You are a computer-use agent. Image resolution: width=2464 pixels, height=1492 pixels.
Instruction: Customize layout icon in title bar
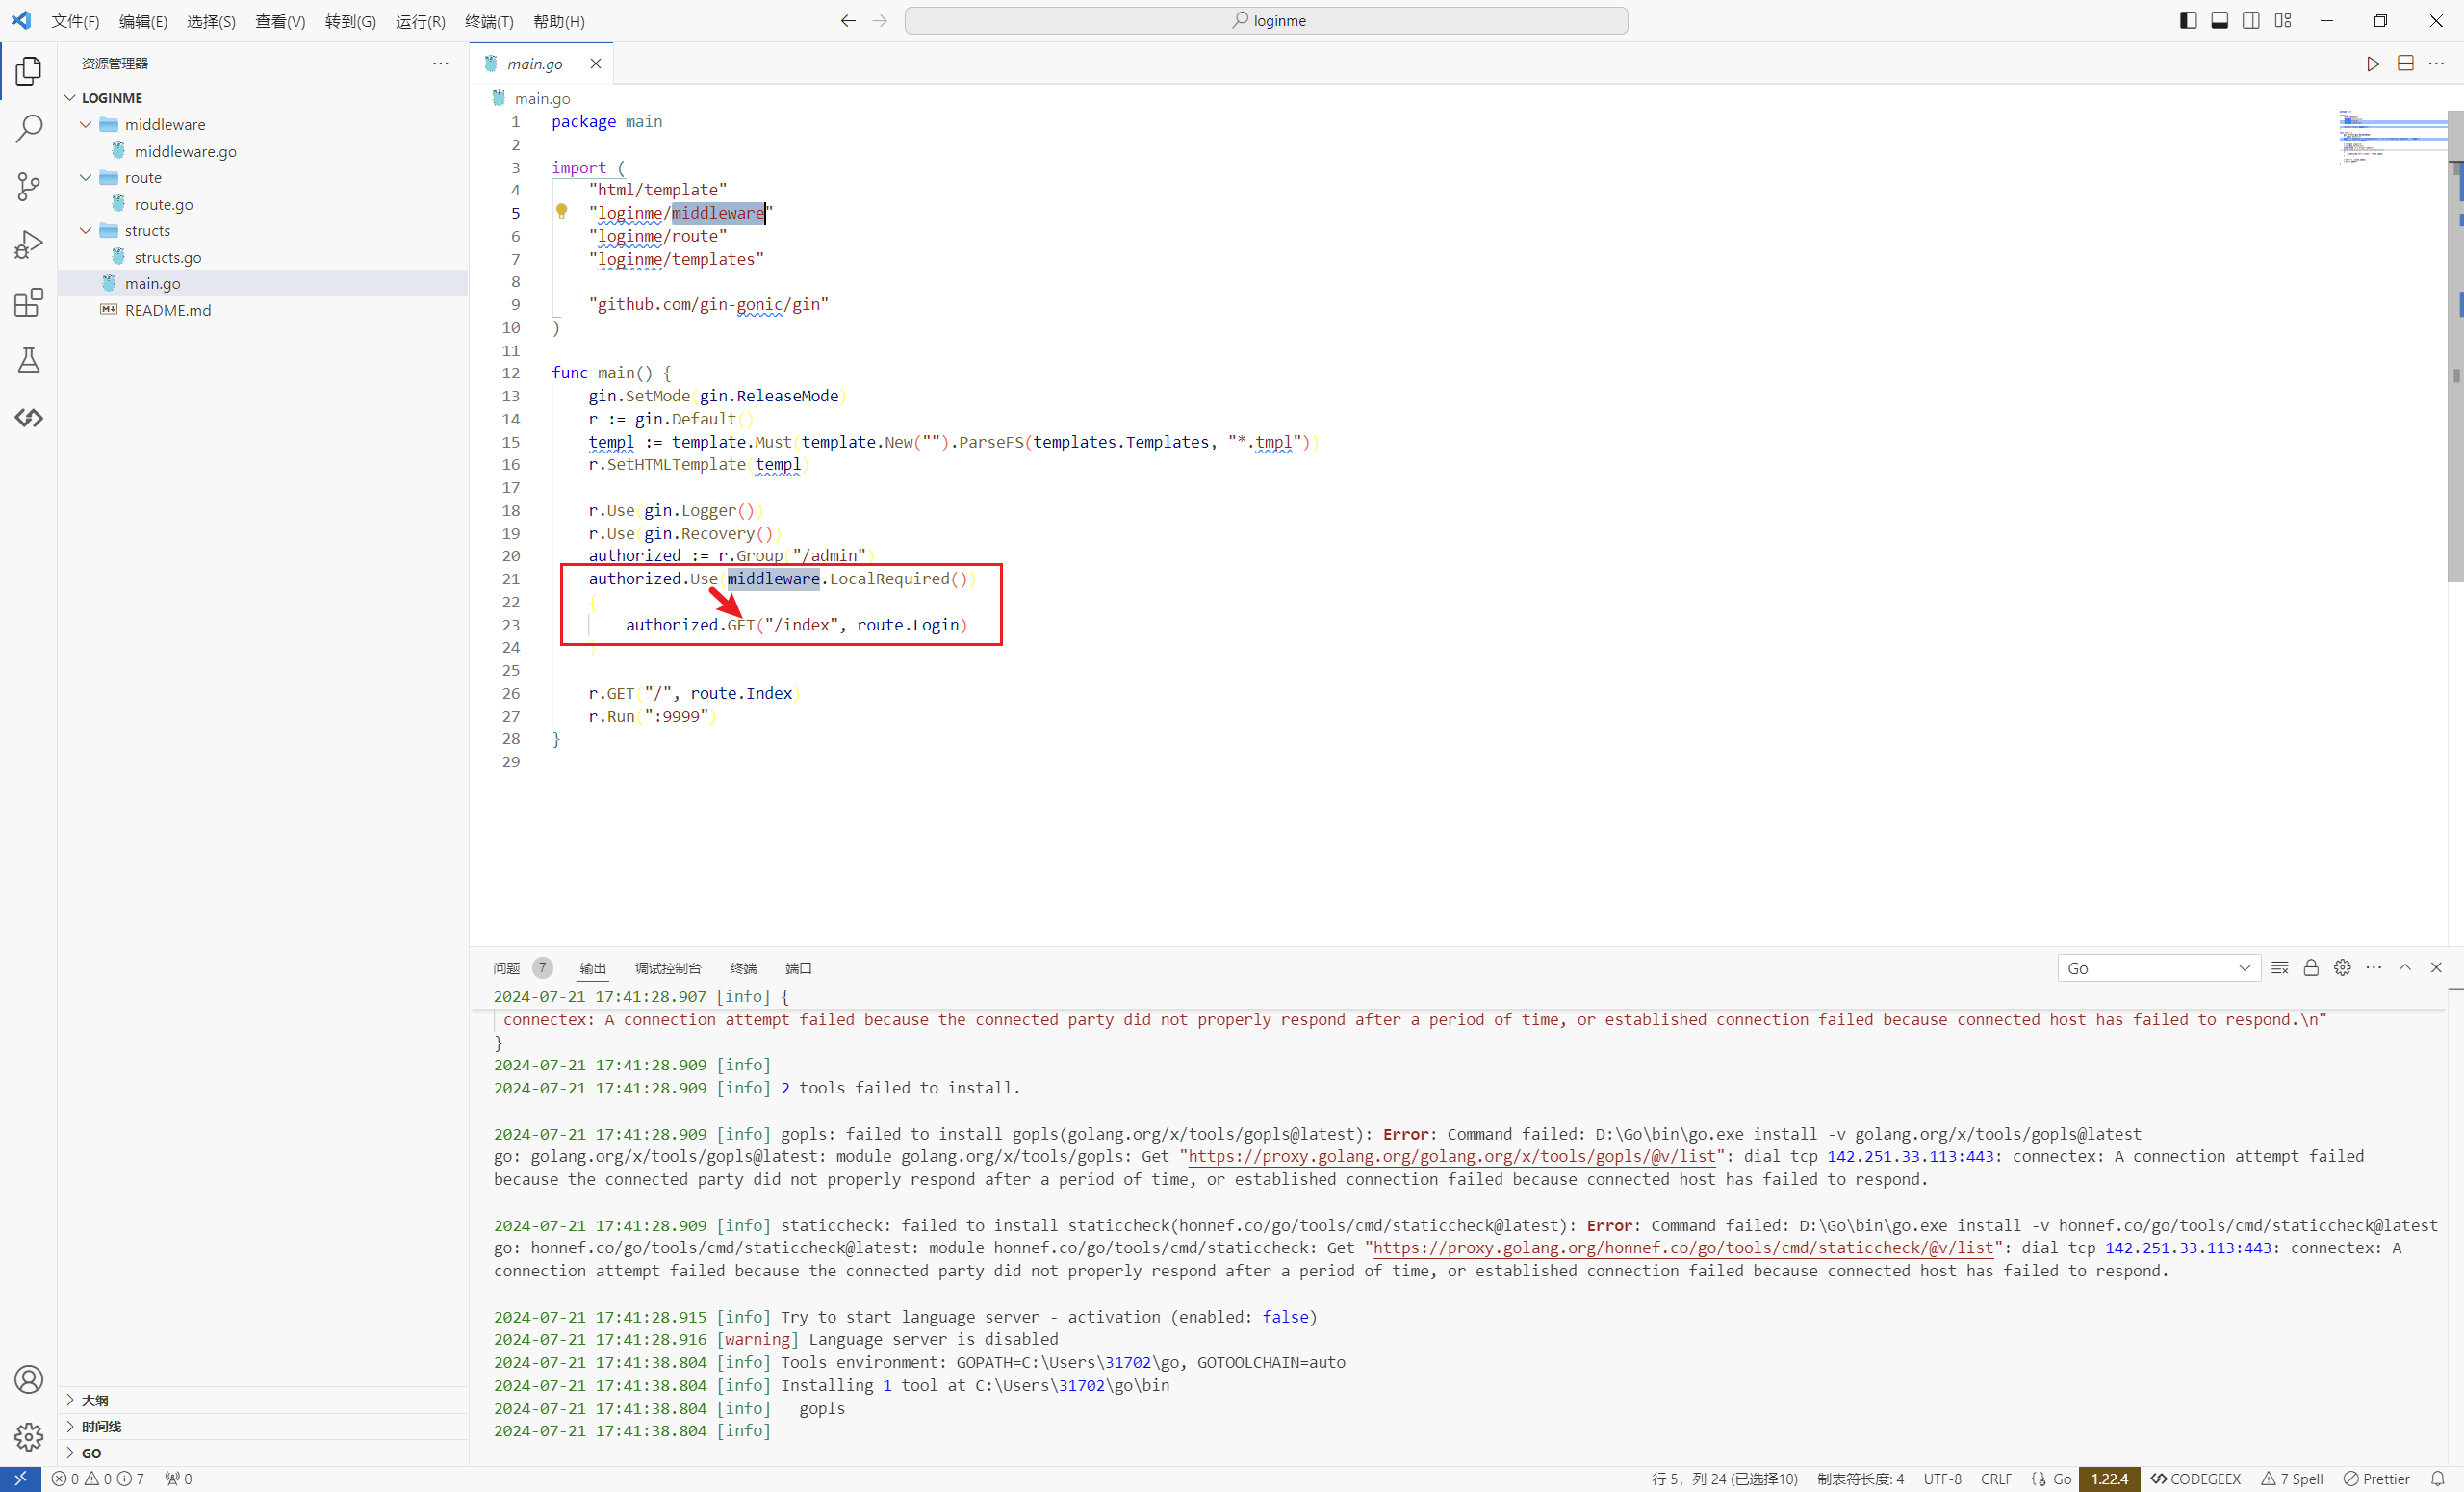pos(2283,20)
